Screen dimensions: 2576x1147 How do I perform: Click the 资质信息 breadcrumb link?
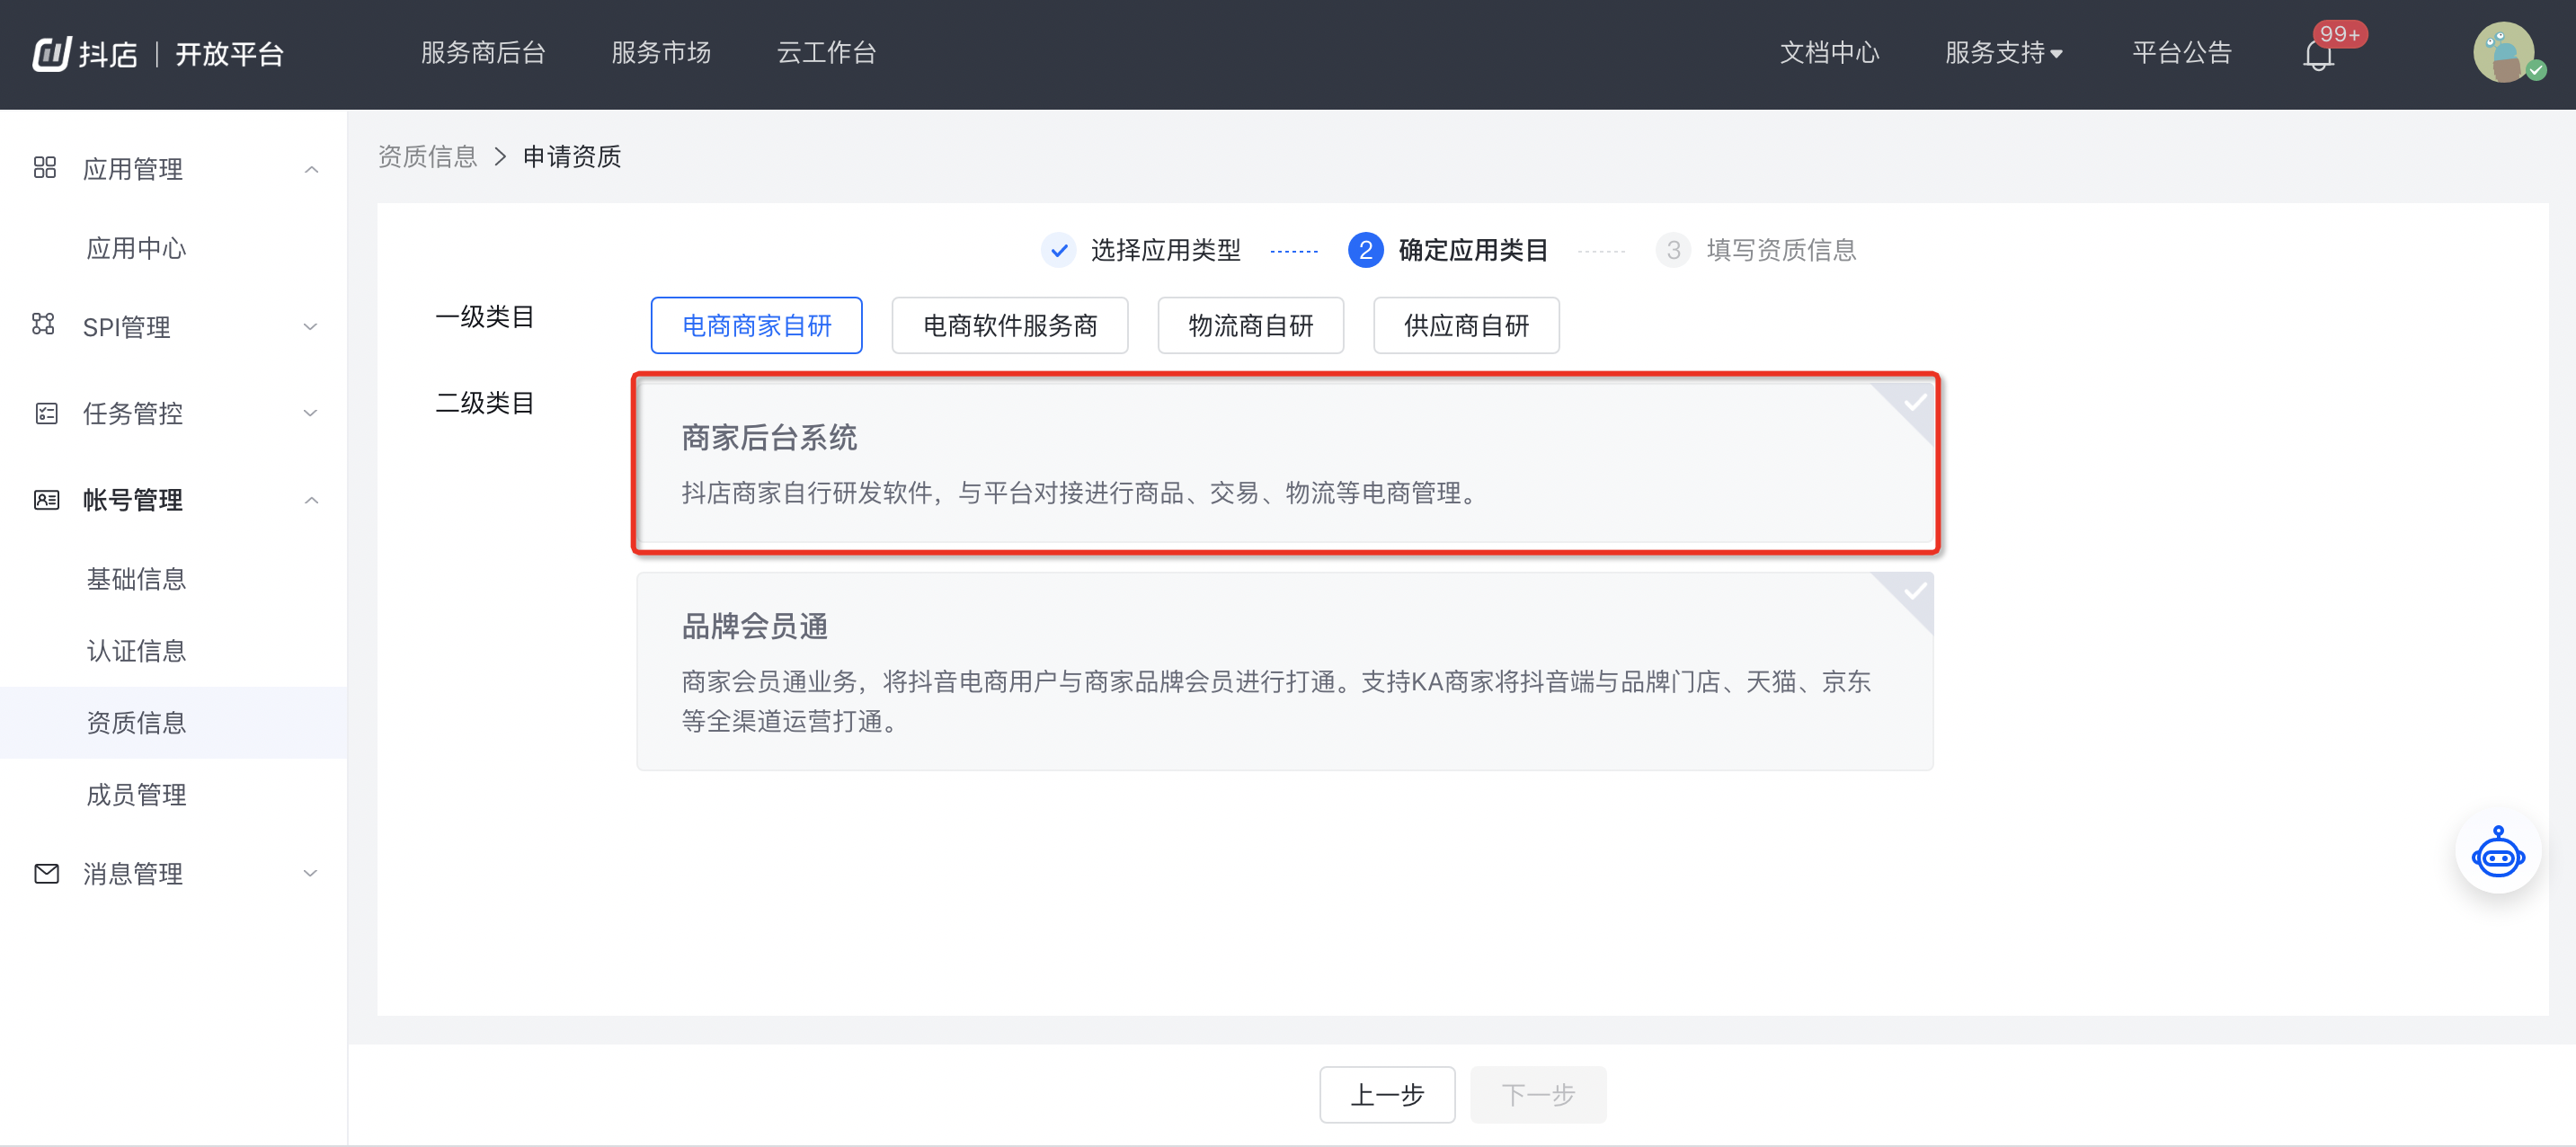tap(427, 156)
